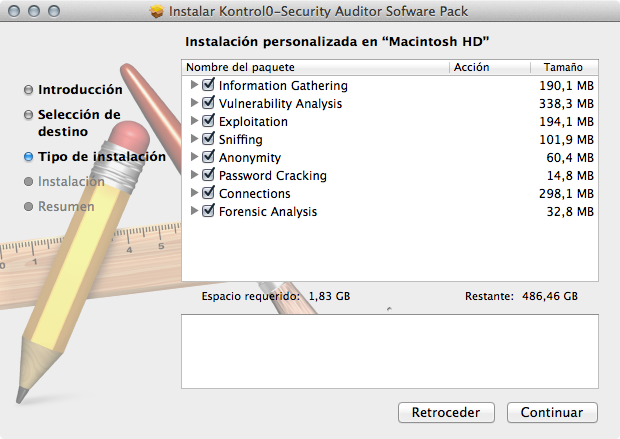Click the Restante 486,46 GB text
The image size is (620, 439).
(x=522, y=296)
